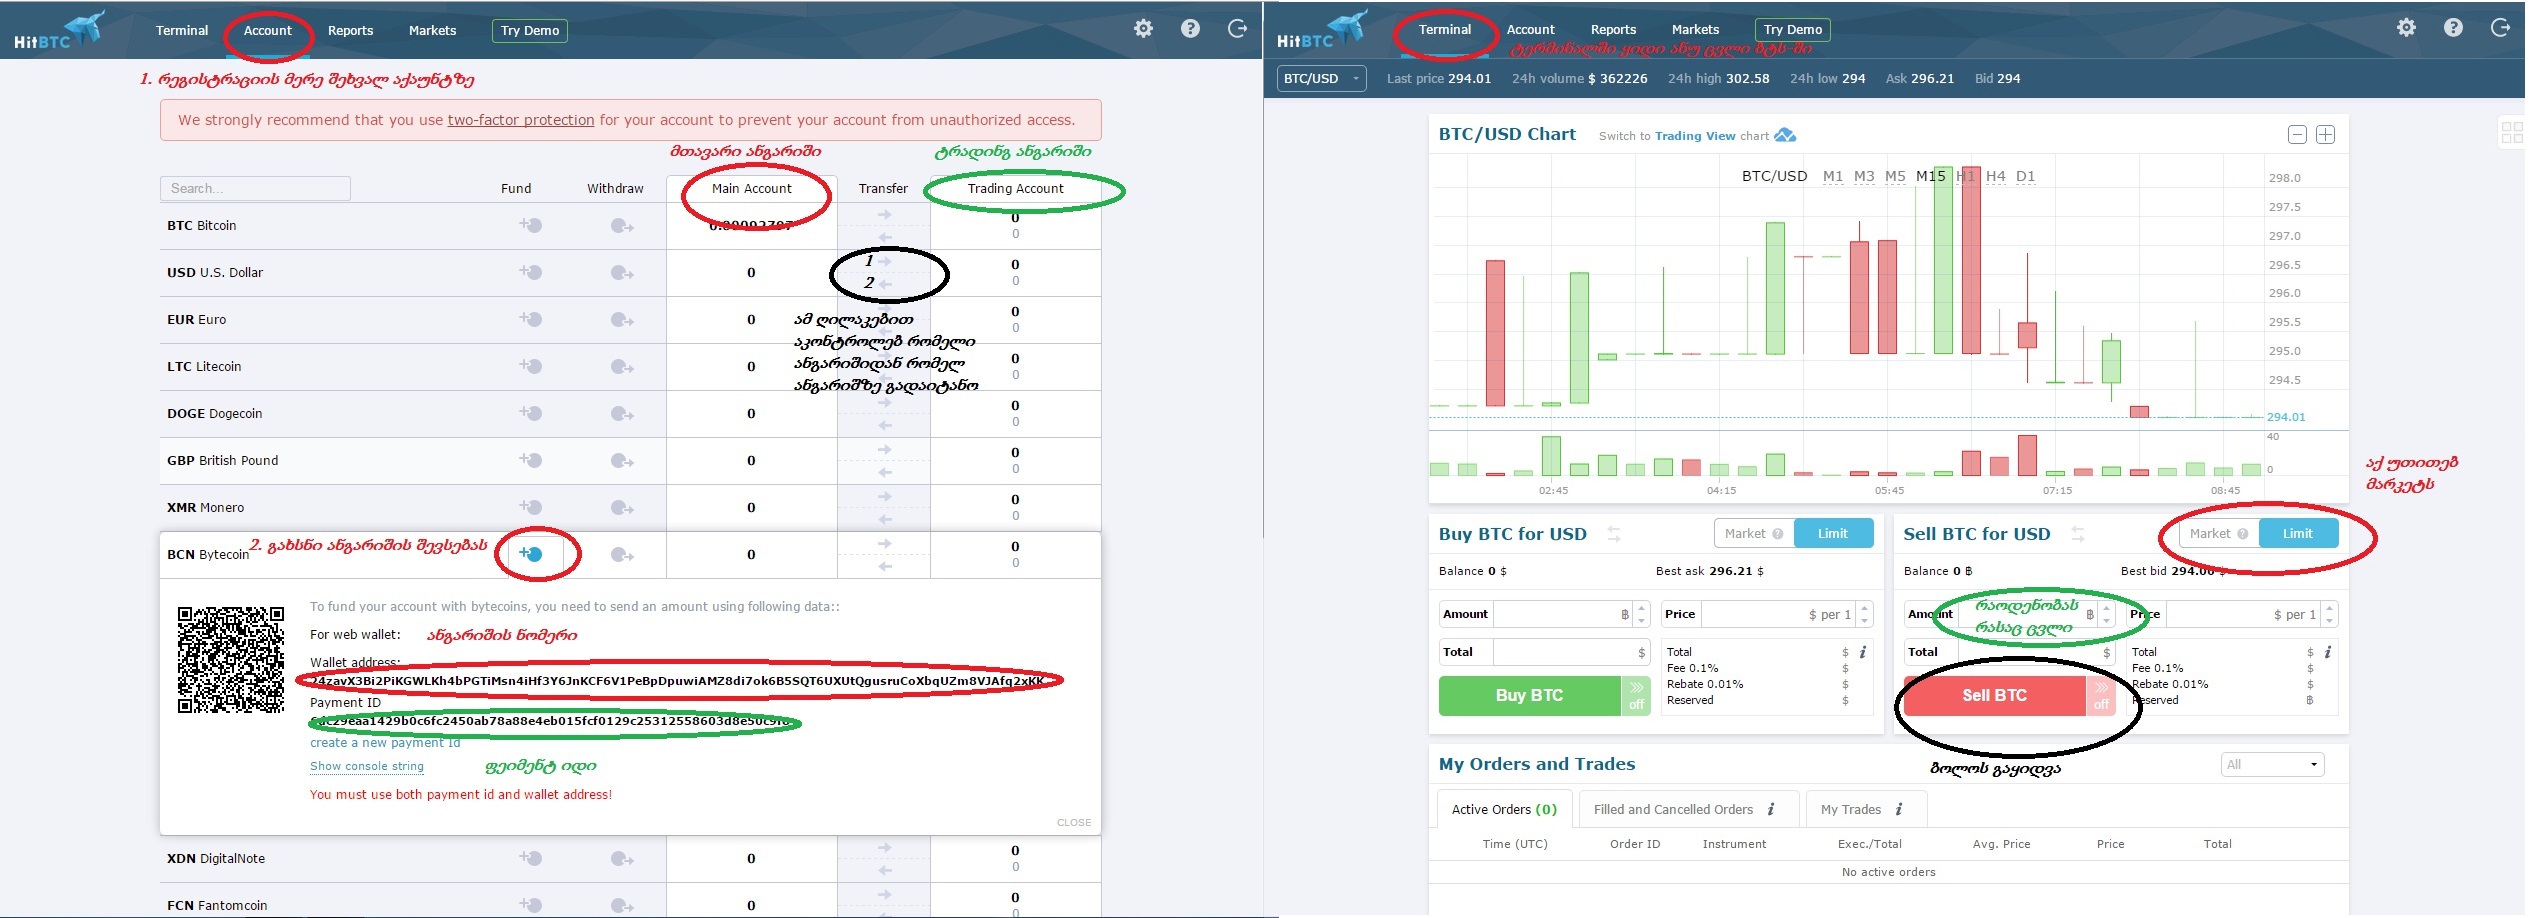Click logout icon in left Account window
The height and width of the screenshot is (918, 2548).
[1237, 29]
